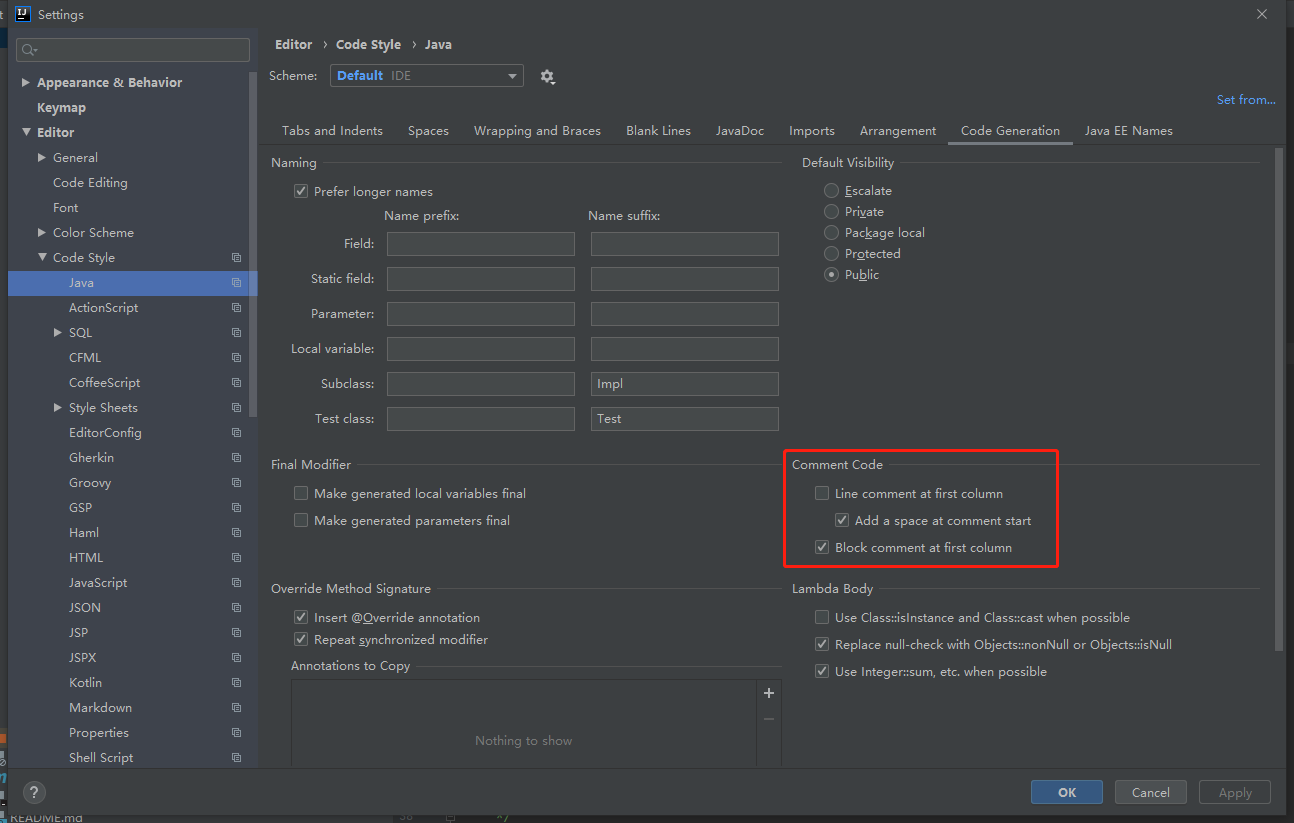
Task: Enable Make generated parameters final
Action: click(x=301, y=520)
